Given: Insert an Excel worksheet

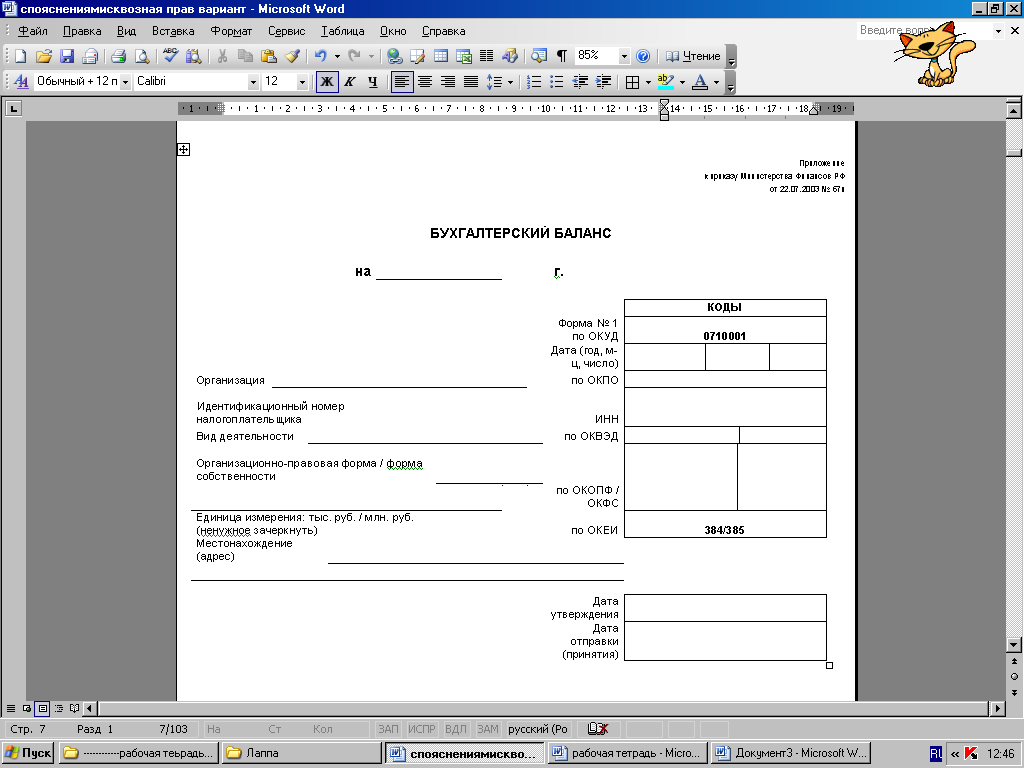Looking at the screenshot, I should (x=464, y=57).
